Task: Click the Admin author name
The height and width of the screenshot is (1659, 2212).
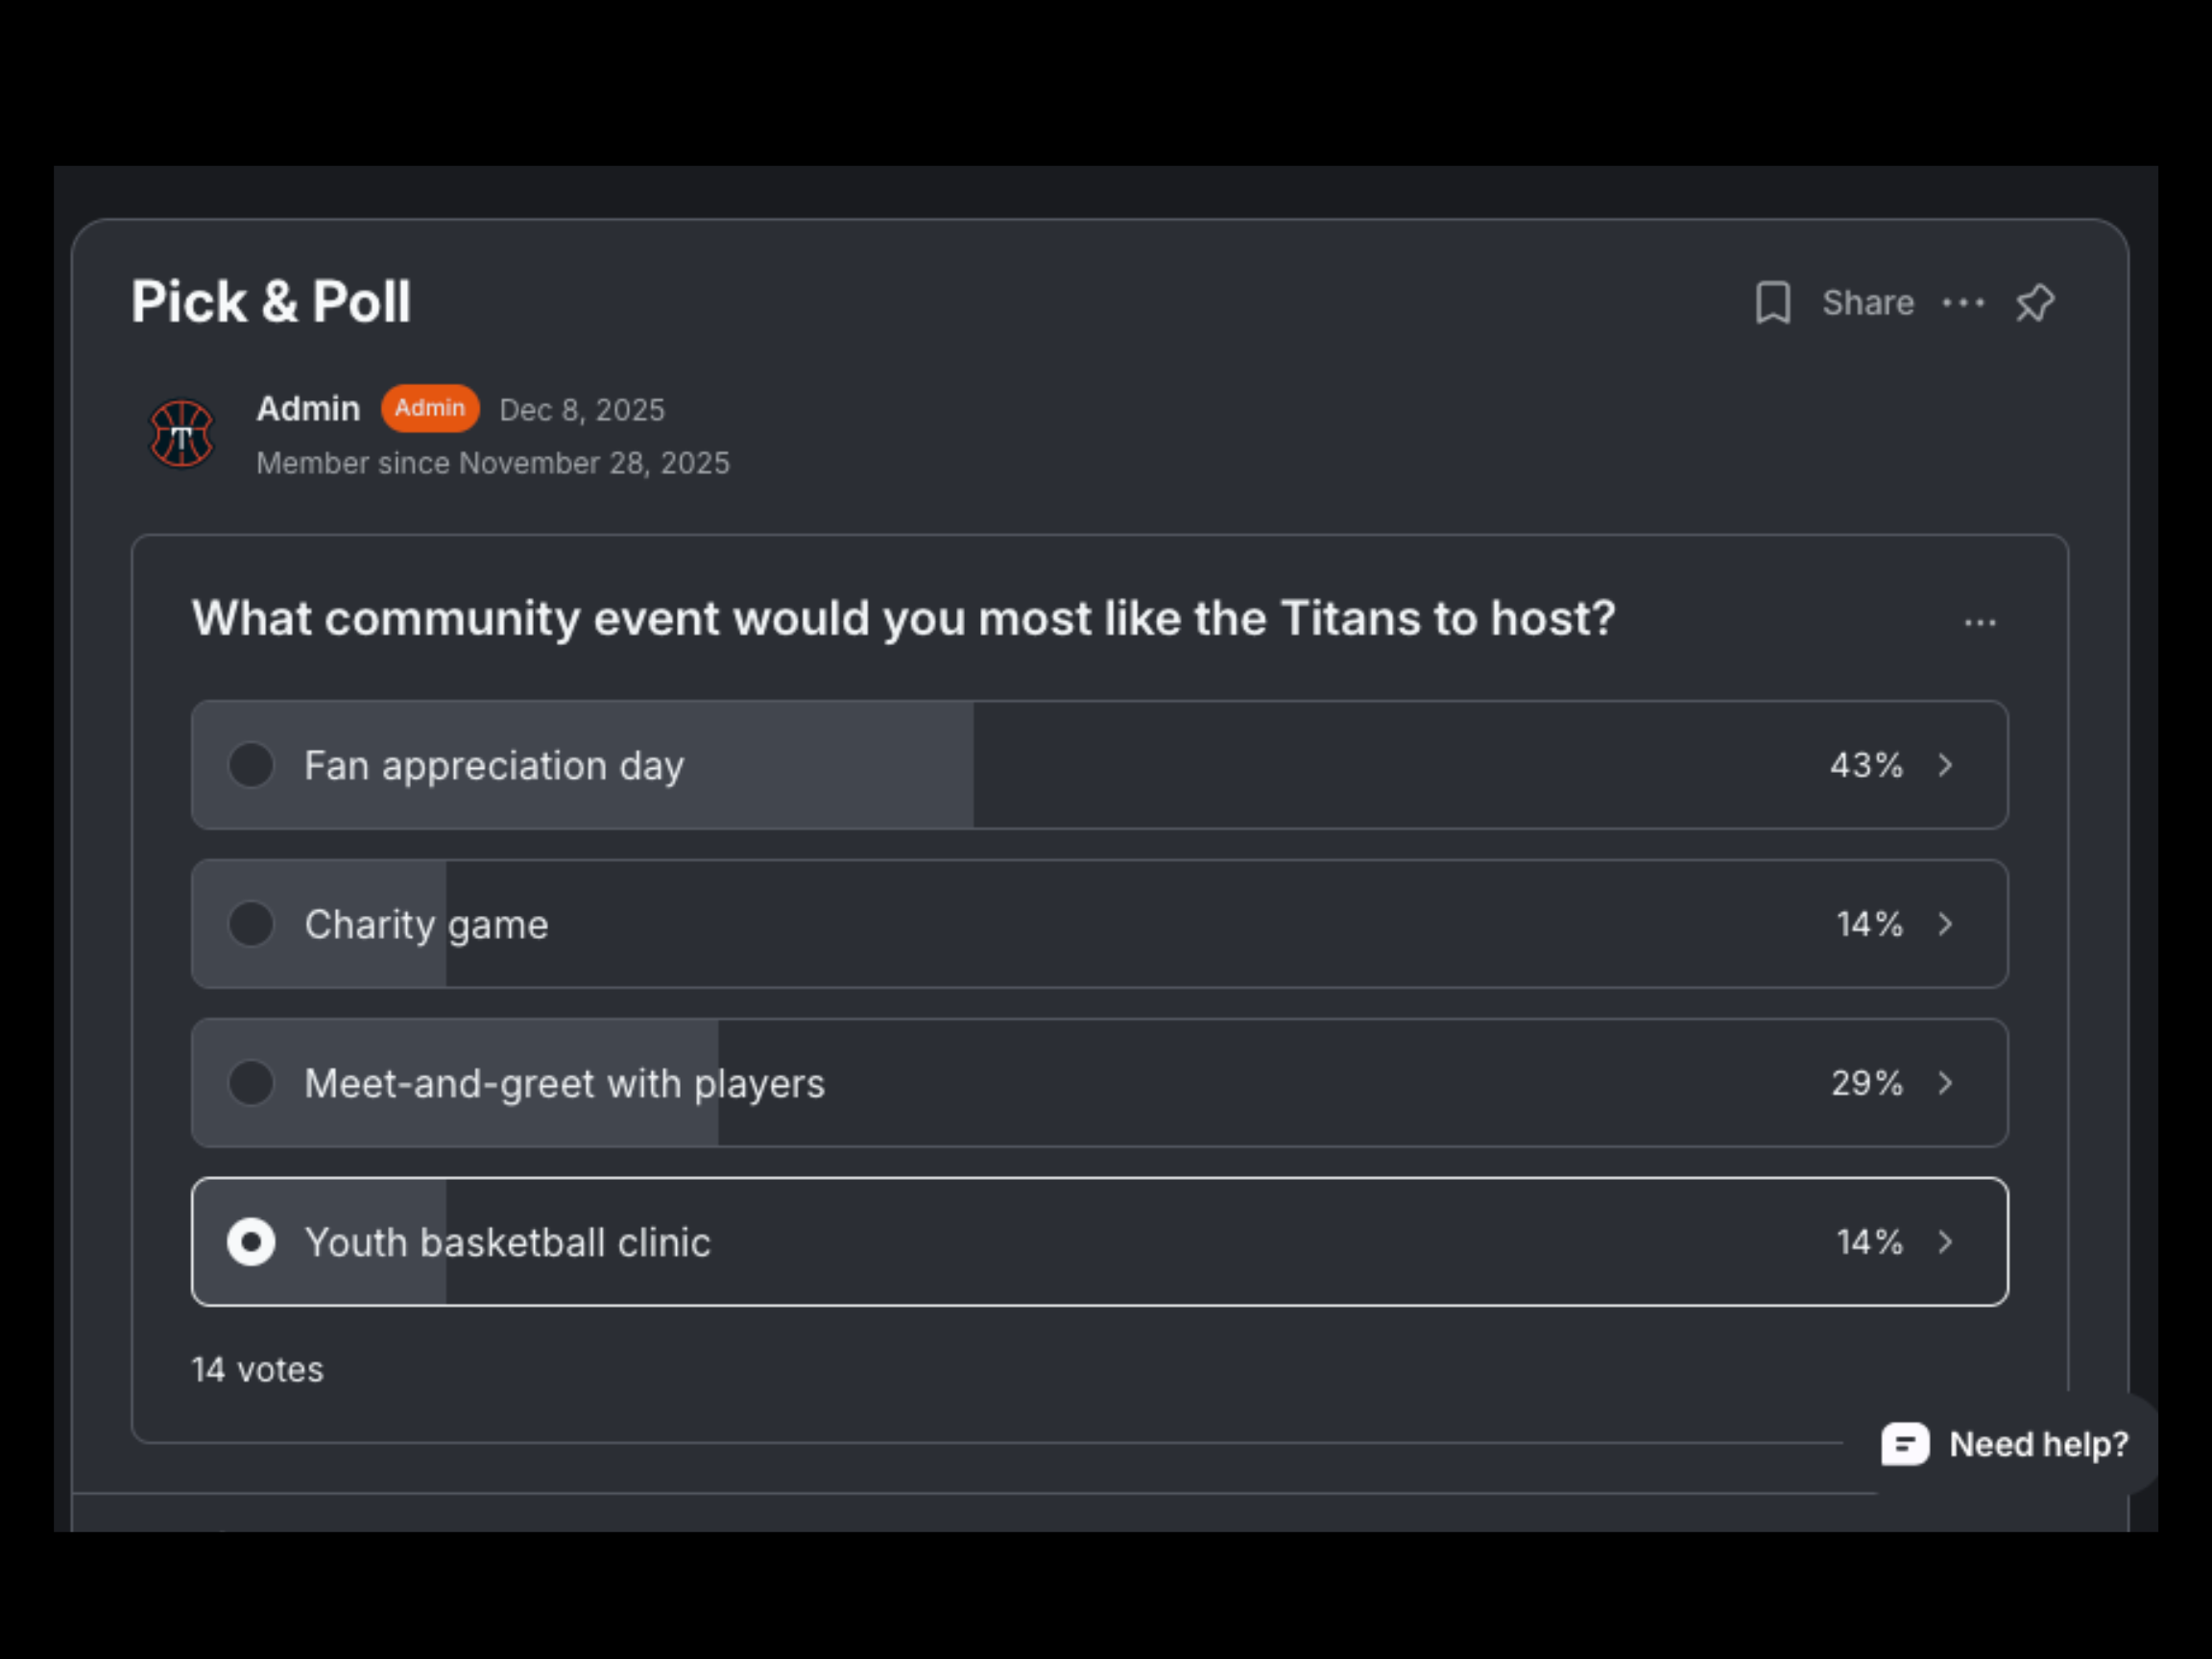Action: [x=308, y=409]
